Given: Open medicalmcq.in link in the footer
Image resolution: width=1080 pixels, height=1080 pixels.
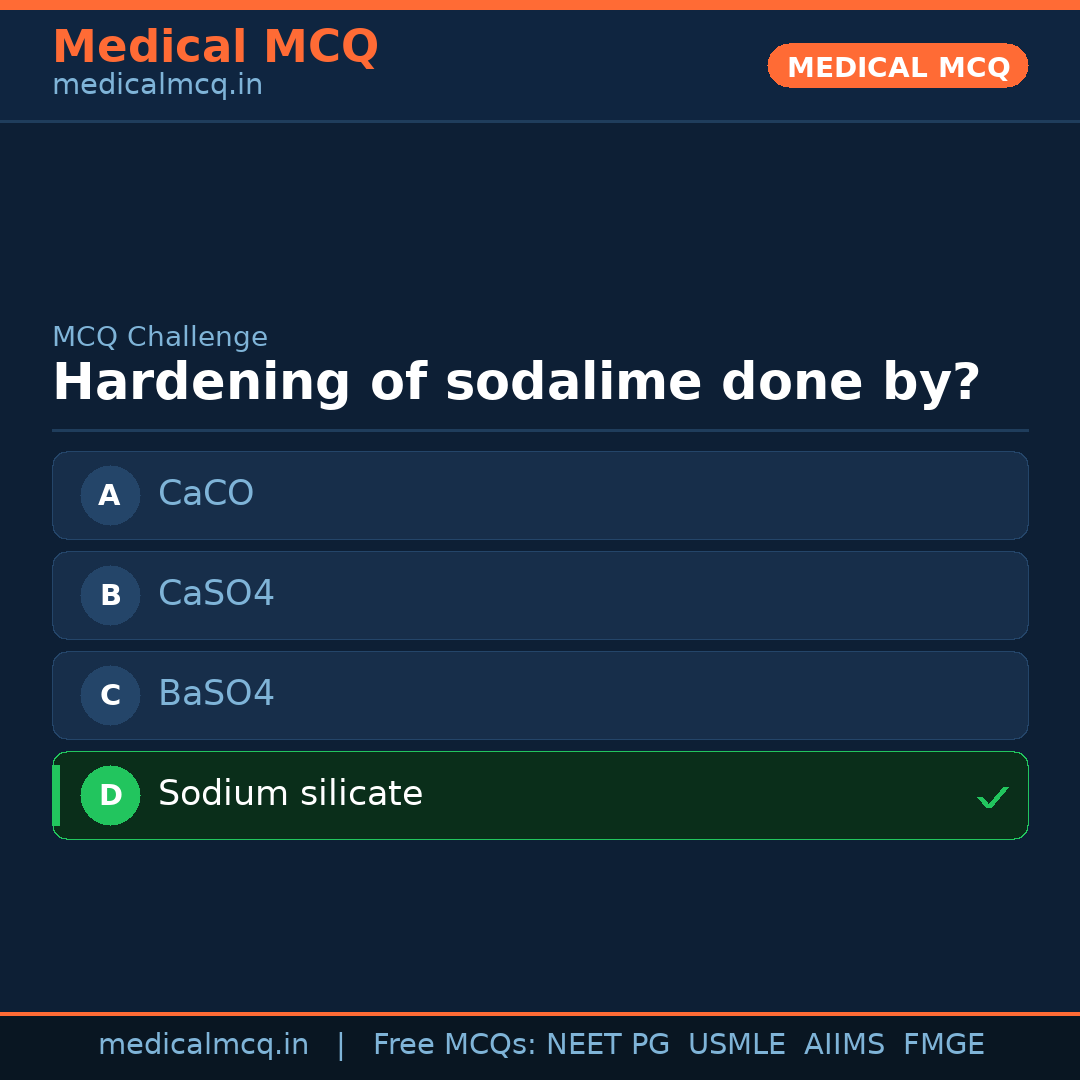Looking at the screenshot, I should coord(203,1045).
